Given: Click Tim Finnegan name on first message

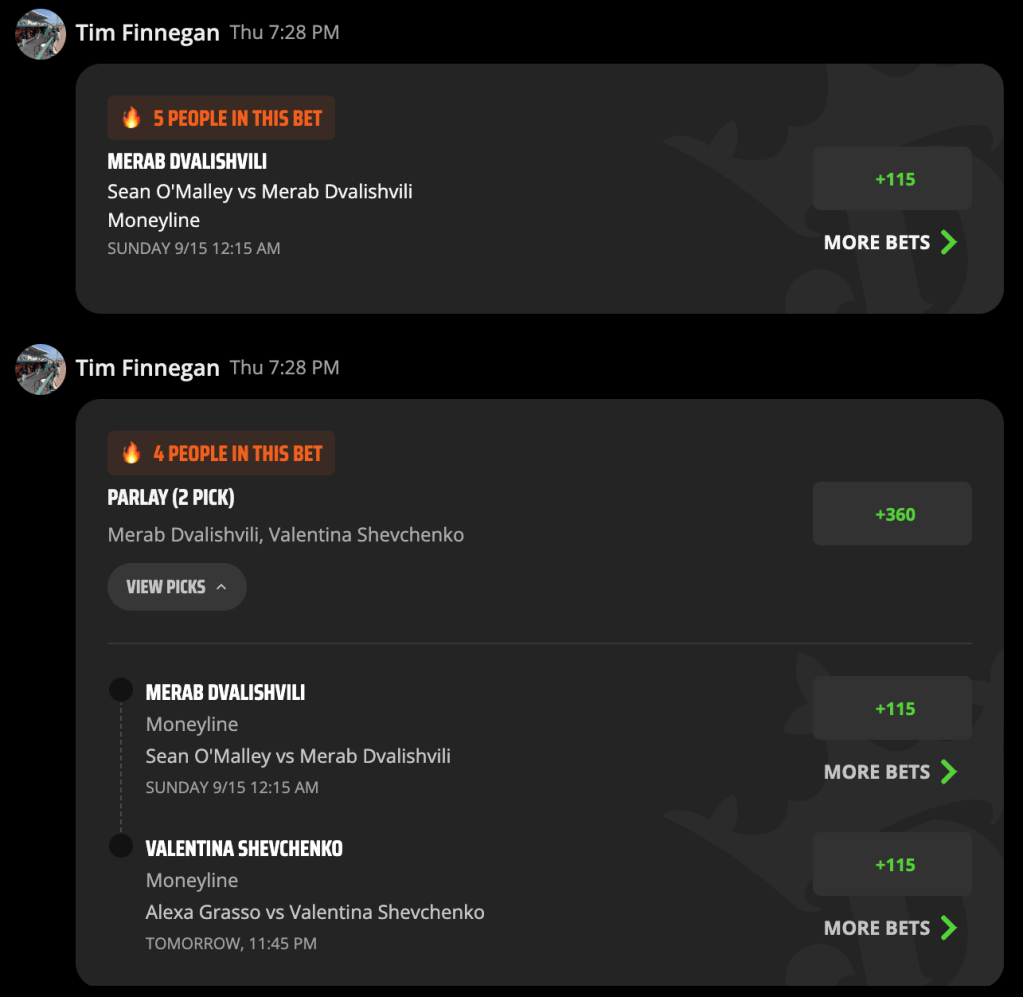Looking at the screenshot, I should (x=147, y=33).
